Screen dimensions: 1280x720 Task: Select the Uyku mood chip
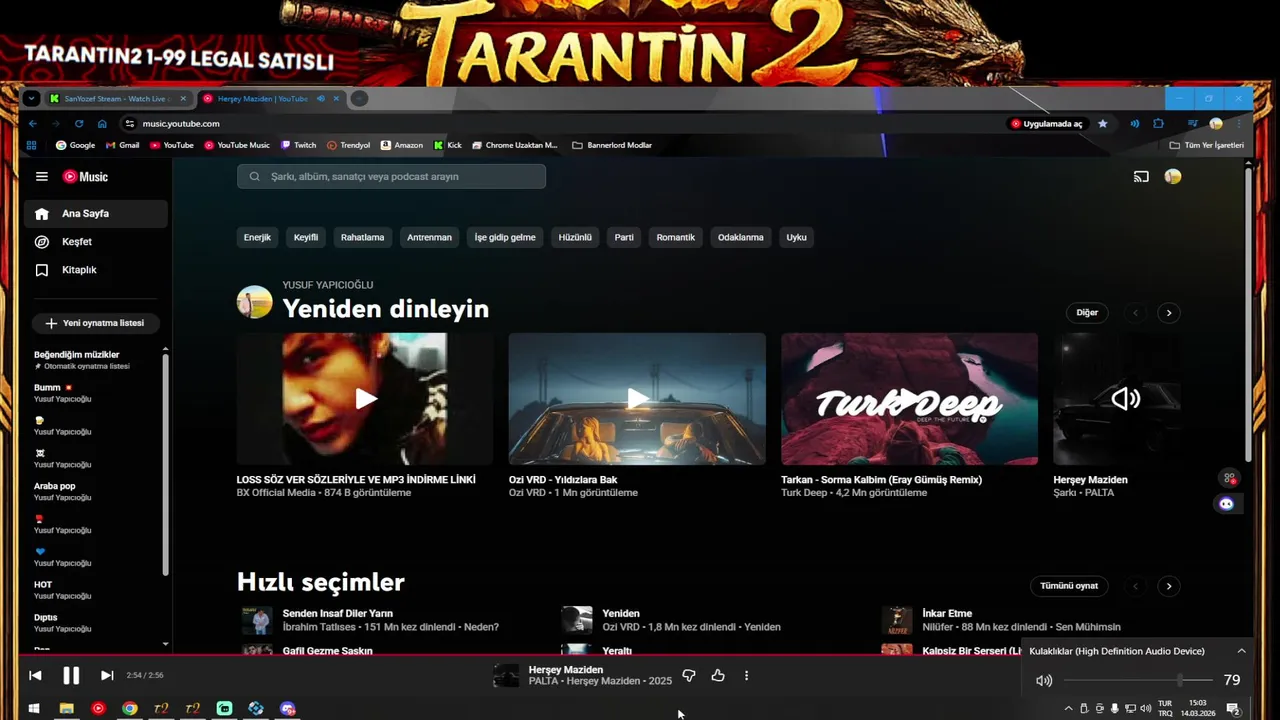796,237
